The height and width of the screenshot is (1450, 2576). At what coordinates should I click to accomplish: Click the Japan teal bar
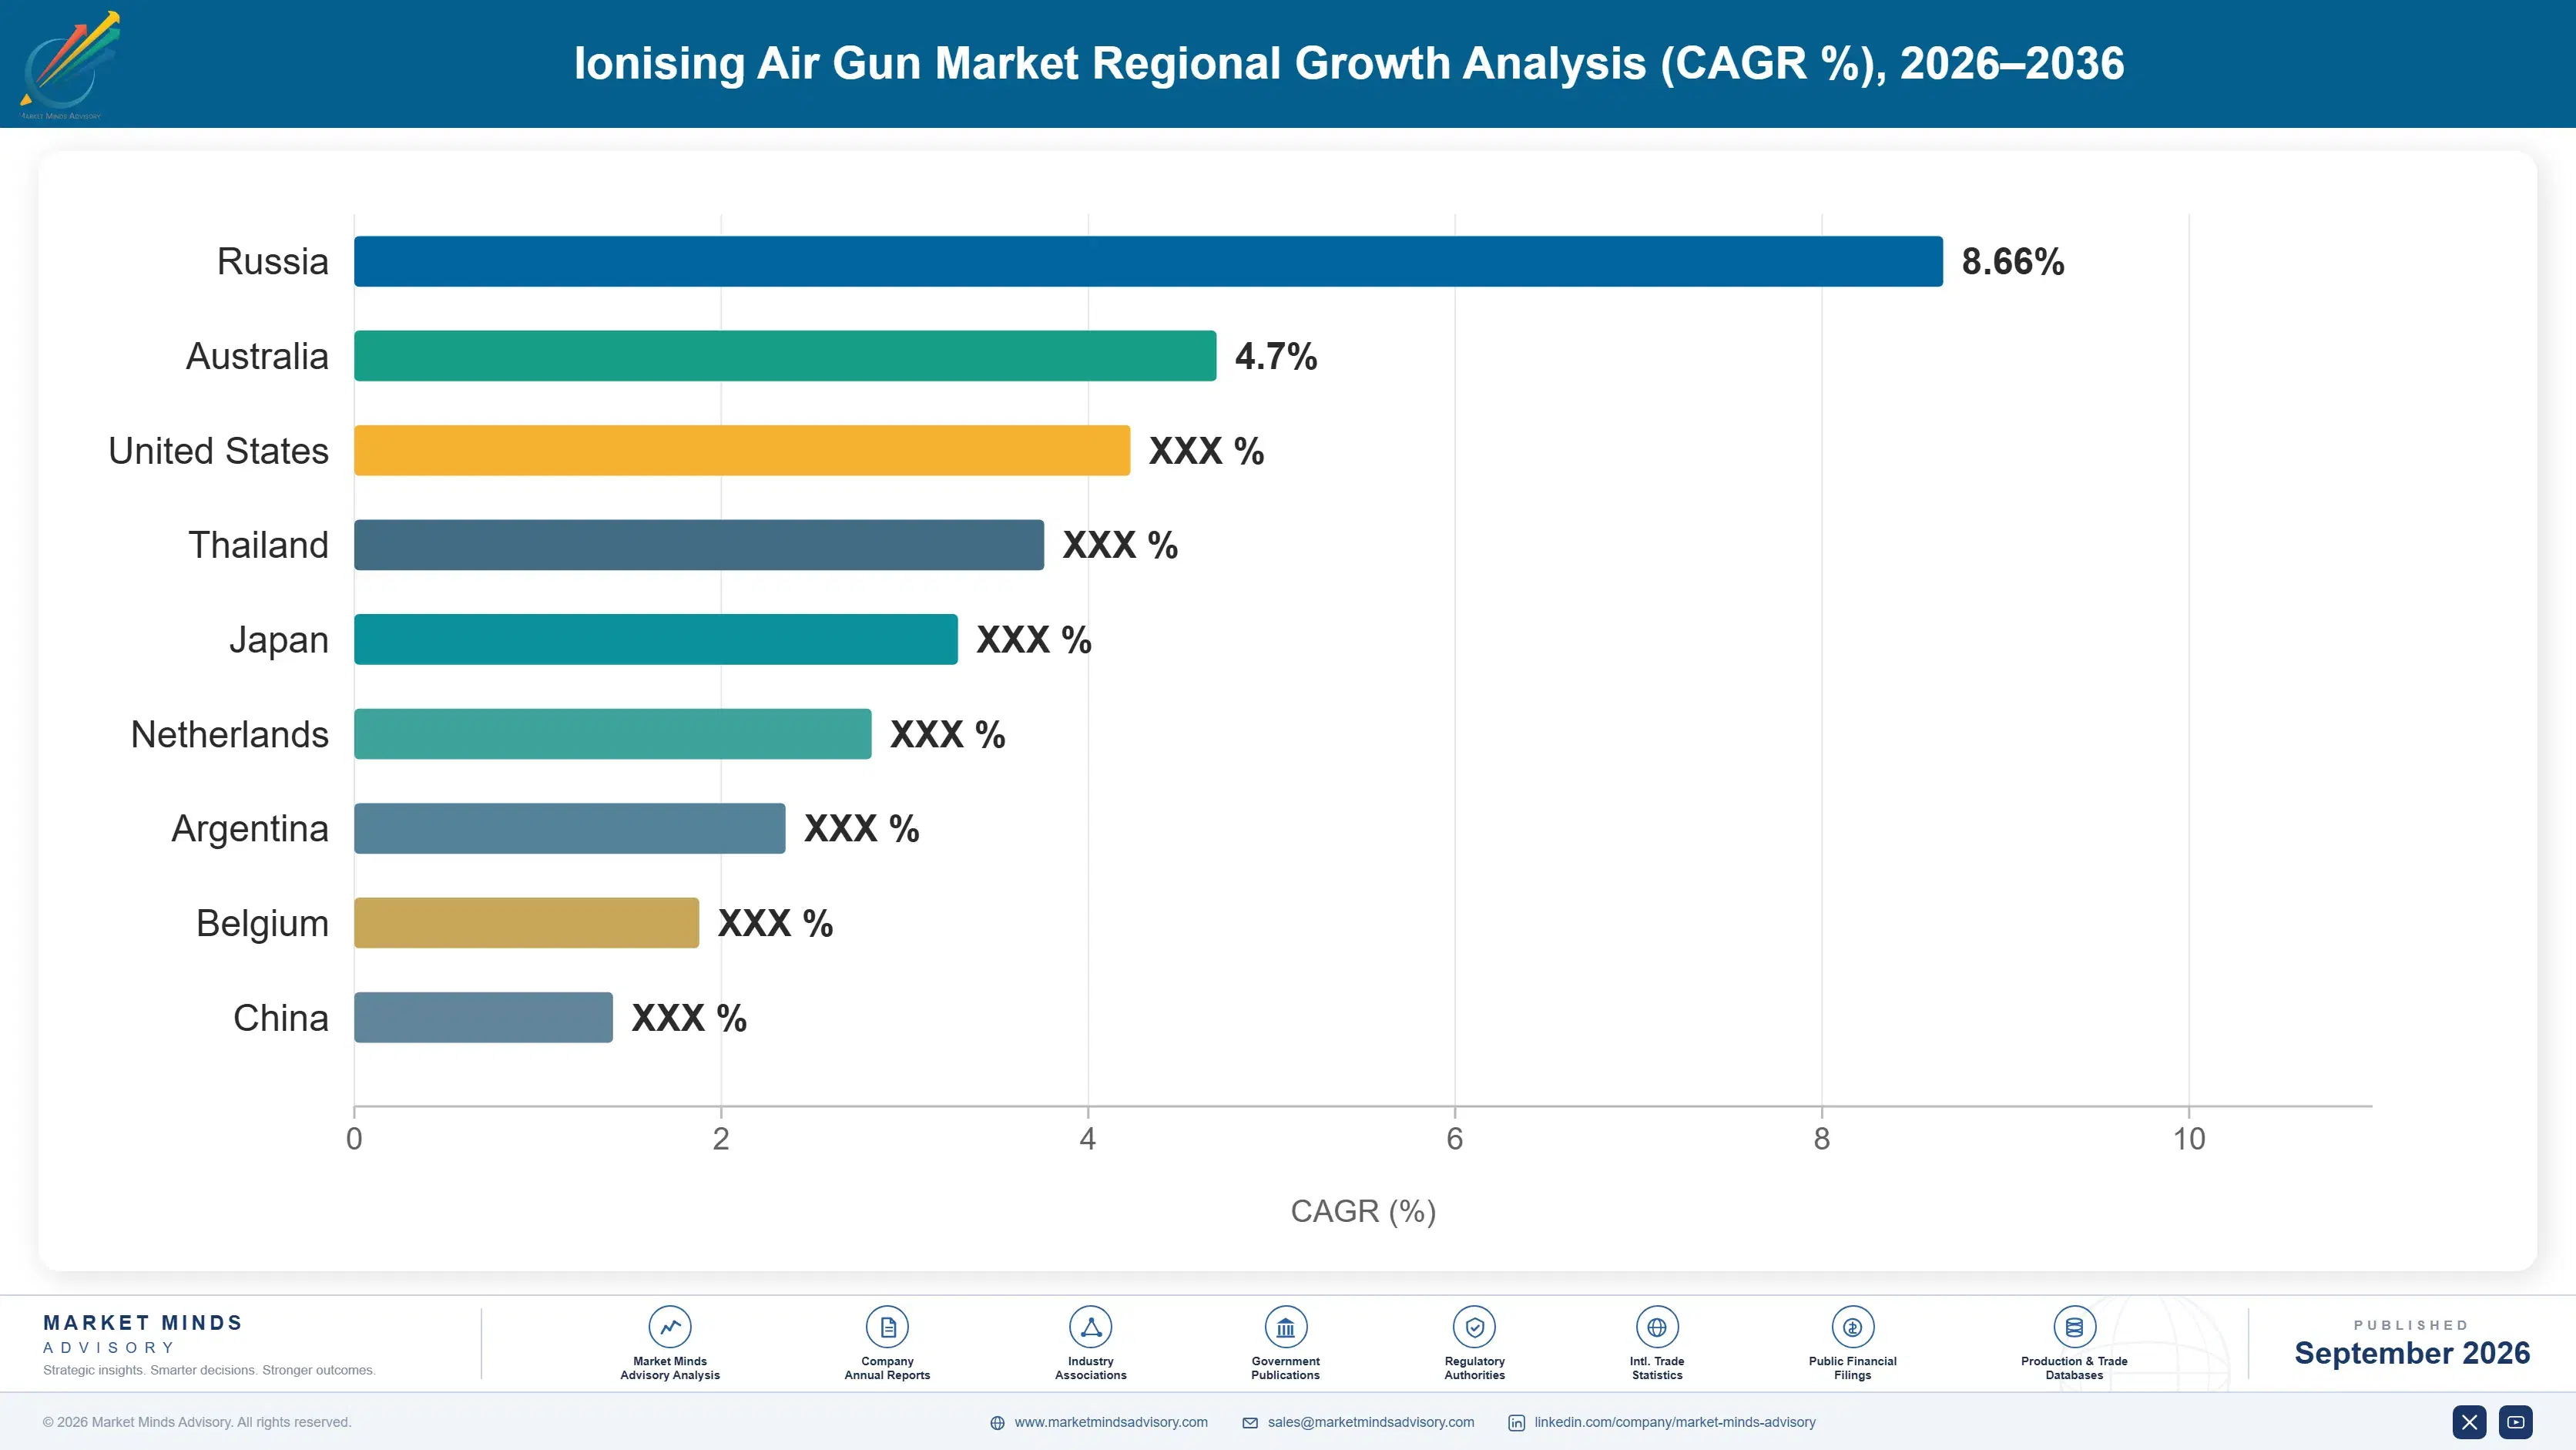656,639
